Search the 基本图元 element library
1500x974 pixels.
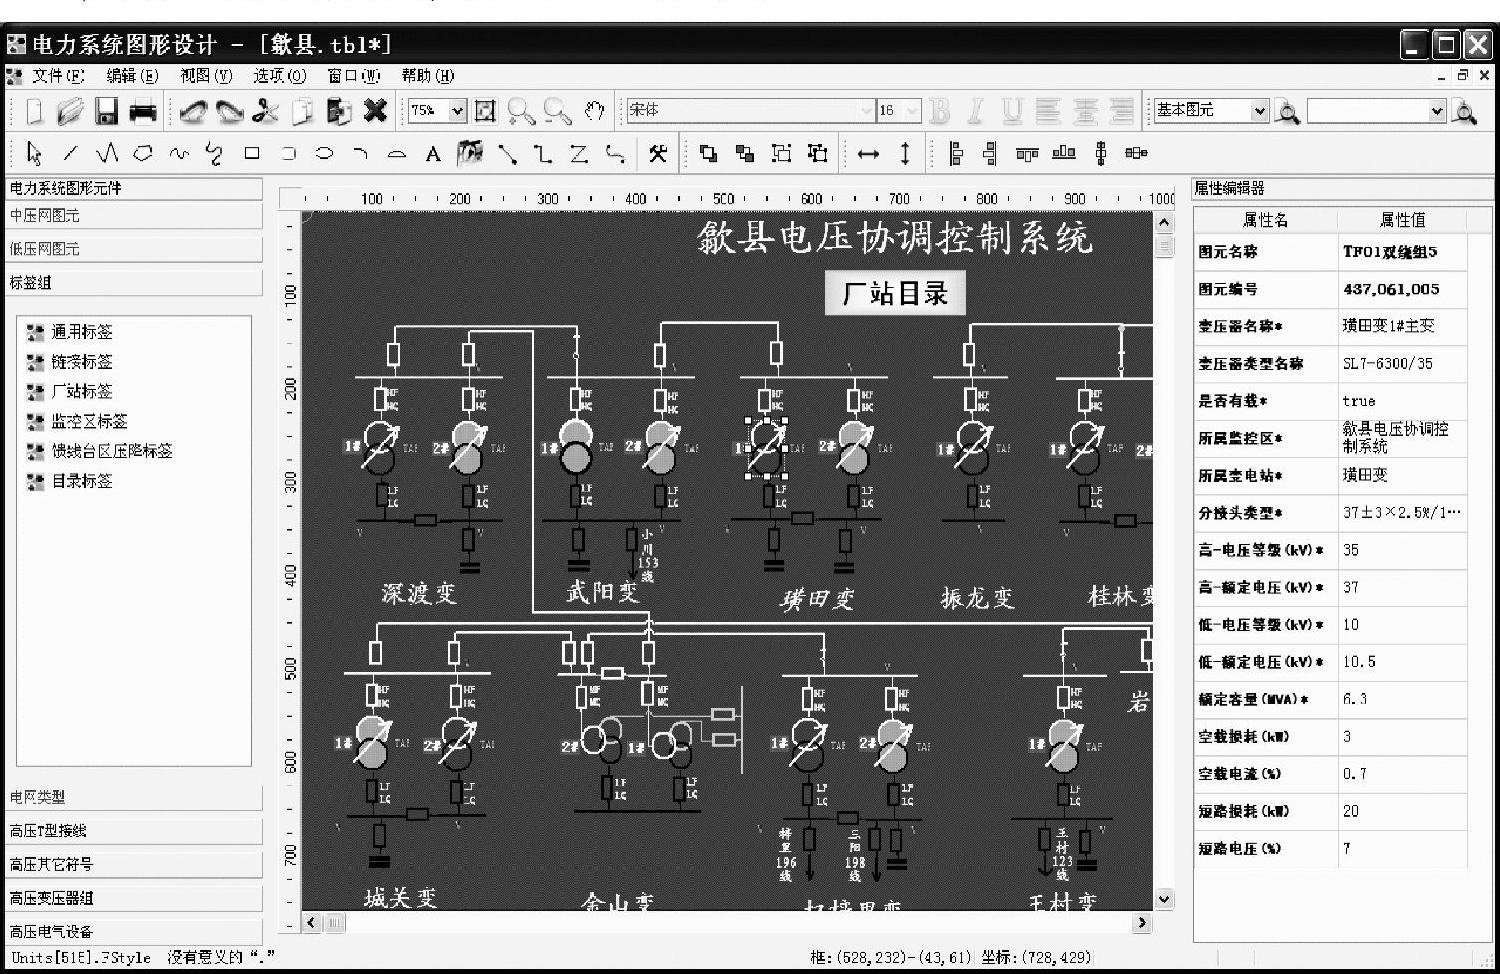point(1288,111)
